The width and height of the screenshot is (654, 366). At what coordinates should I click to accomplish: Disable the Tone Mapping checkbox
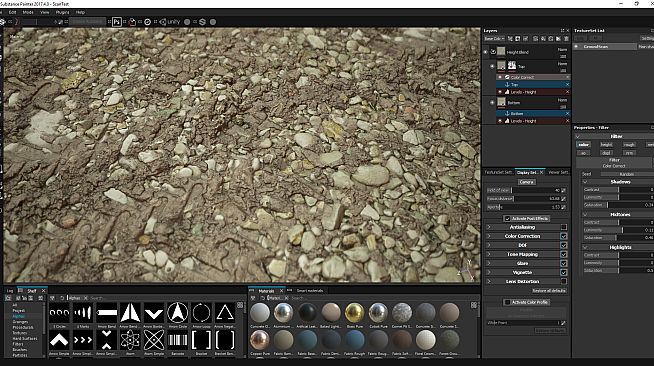[563, 254]
